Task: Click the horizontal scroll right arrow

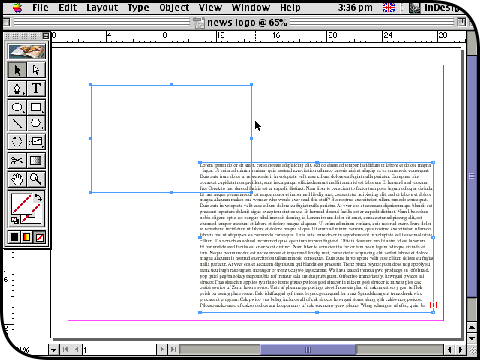Action: 460,350
